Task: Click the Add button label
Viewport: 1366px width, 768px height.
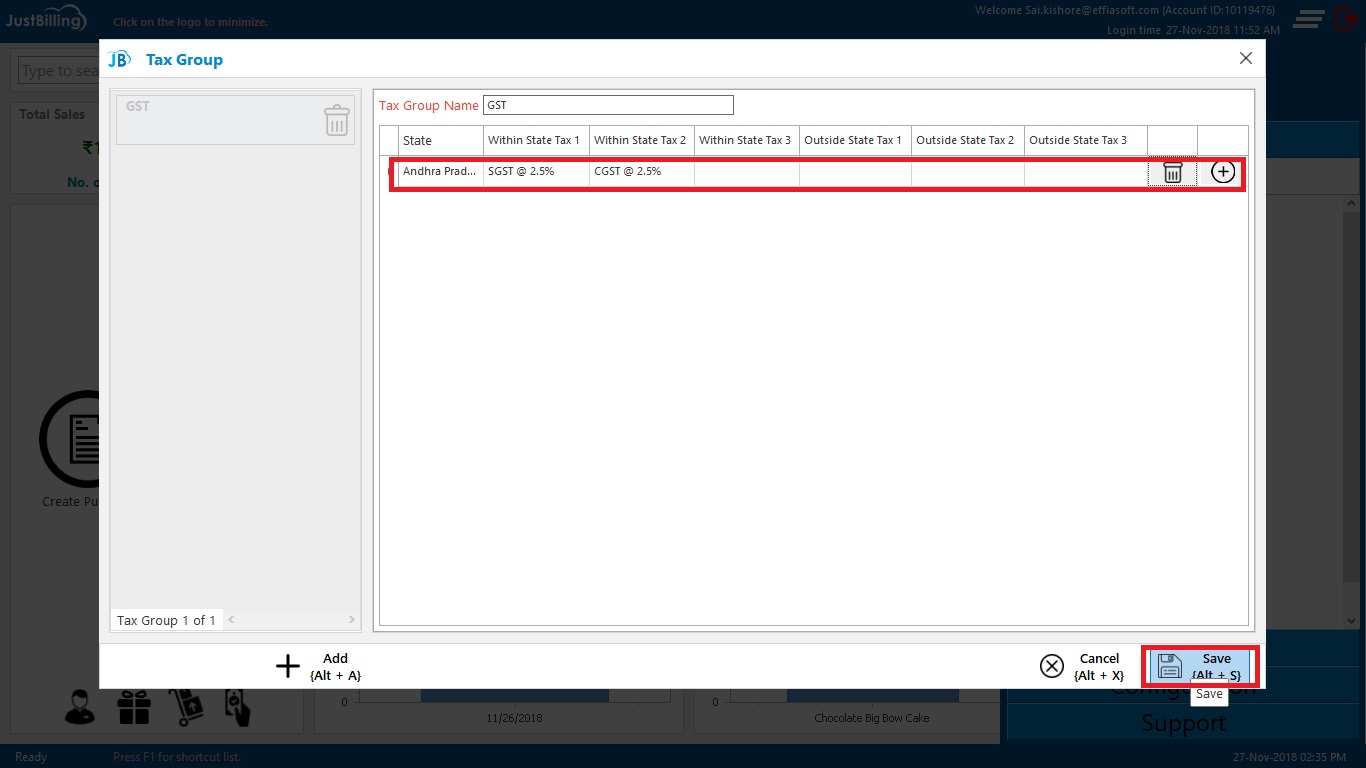Action: tap(335, 667)
